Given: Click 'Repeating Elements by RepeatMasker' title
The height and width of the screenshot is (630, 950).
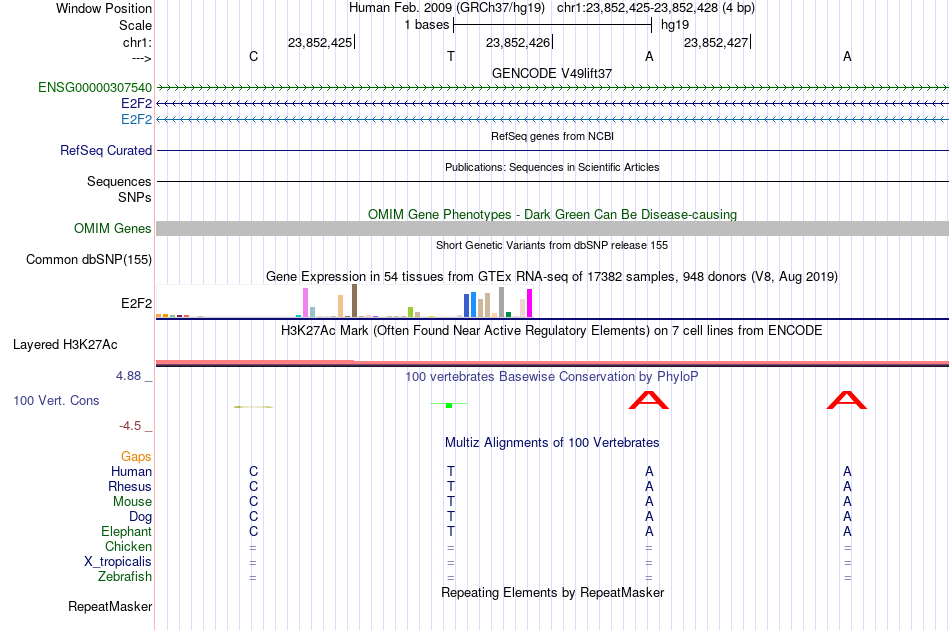Looking at the screenshot, I should (x=553, y=592).
